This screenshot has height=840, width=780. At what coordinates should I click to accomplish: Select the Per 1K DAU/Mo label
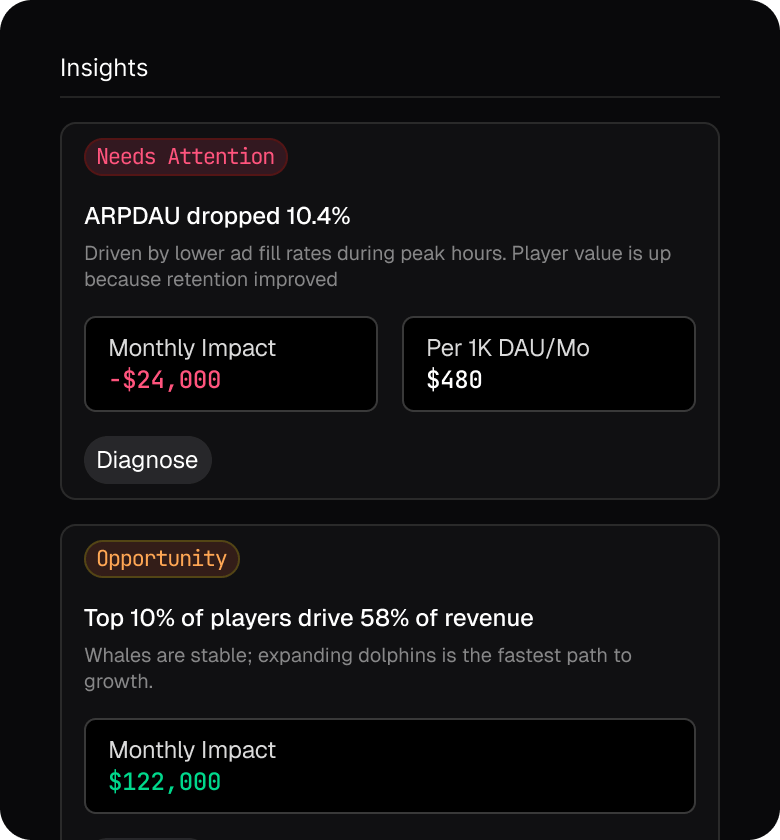(x=507, y=348)
